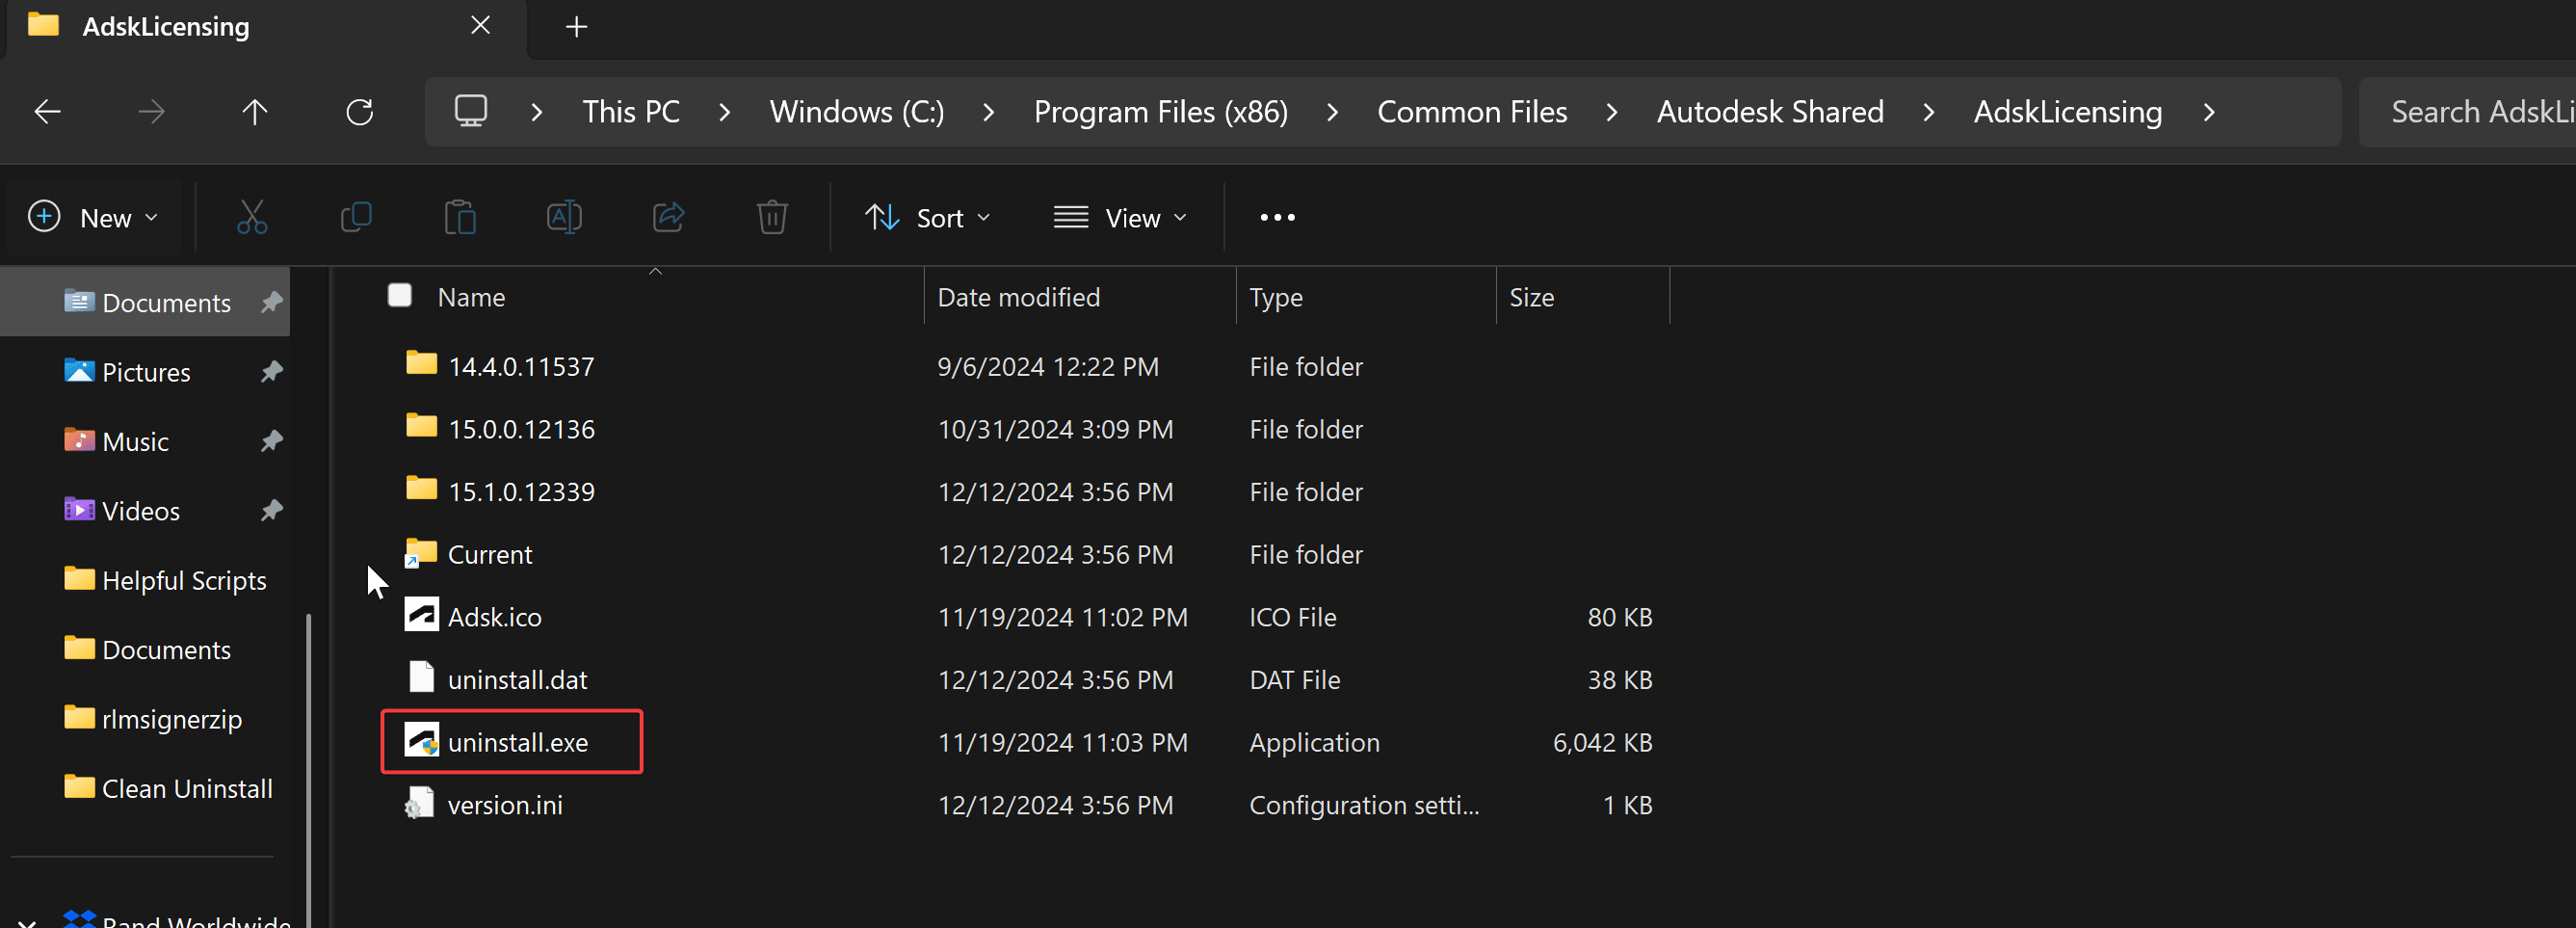Image resolution: width=2576 pixels, height=928 pixels.
Task: Open a new tab with plus button
Action: tap(576, 26)
